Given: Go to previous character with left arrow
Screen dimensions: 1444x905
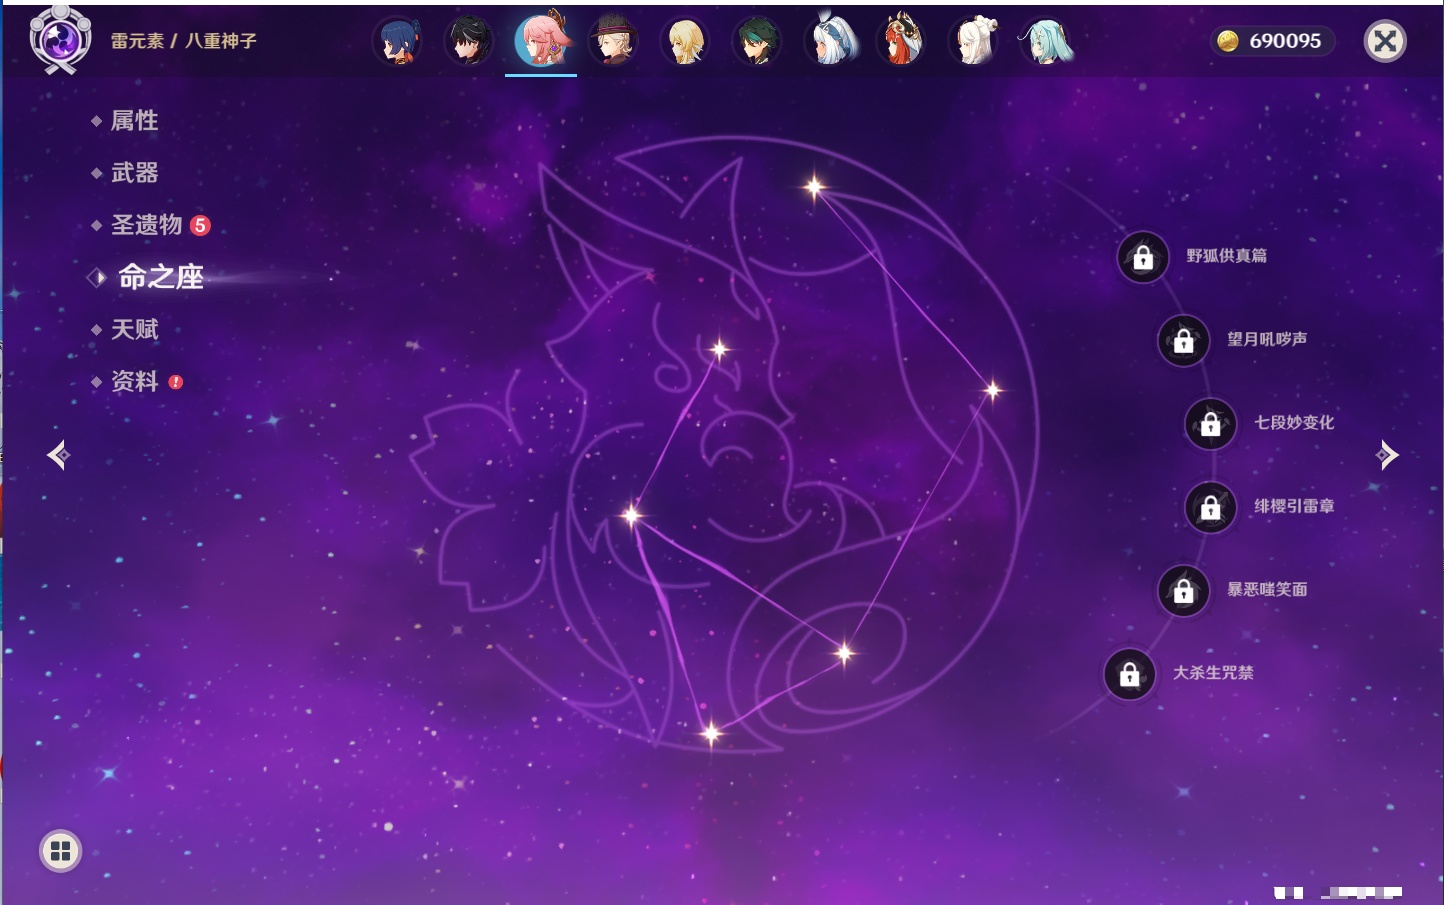Looking at the screenshot, I should tap(58, 456).
